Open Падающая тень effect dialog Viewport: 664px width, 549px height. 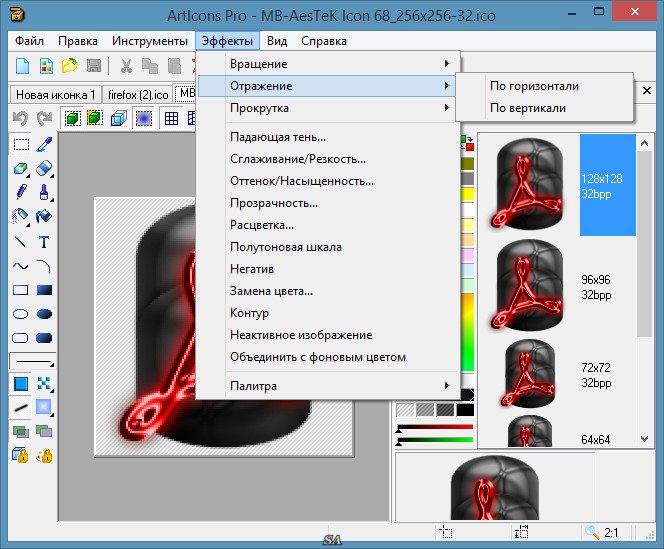coord(328,137)
